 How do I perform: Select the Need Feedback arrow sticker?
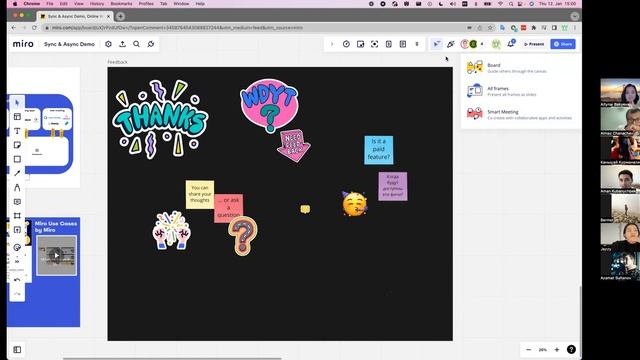coord(293,146)
